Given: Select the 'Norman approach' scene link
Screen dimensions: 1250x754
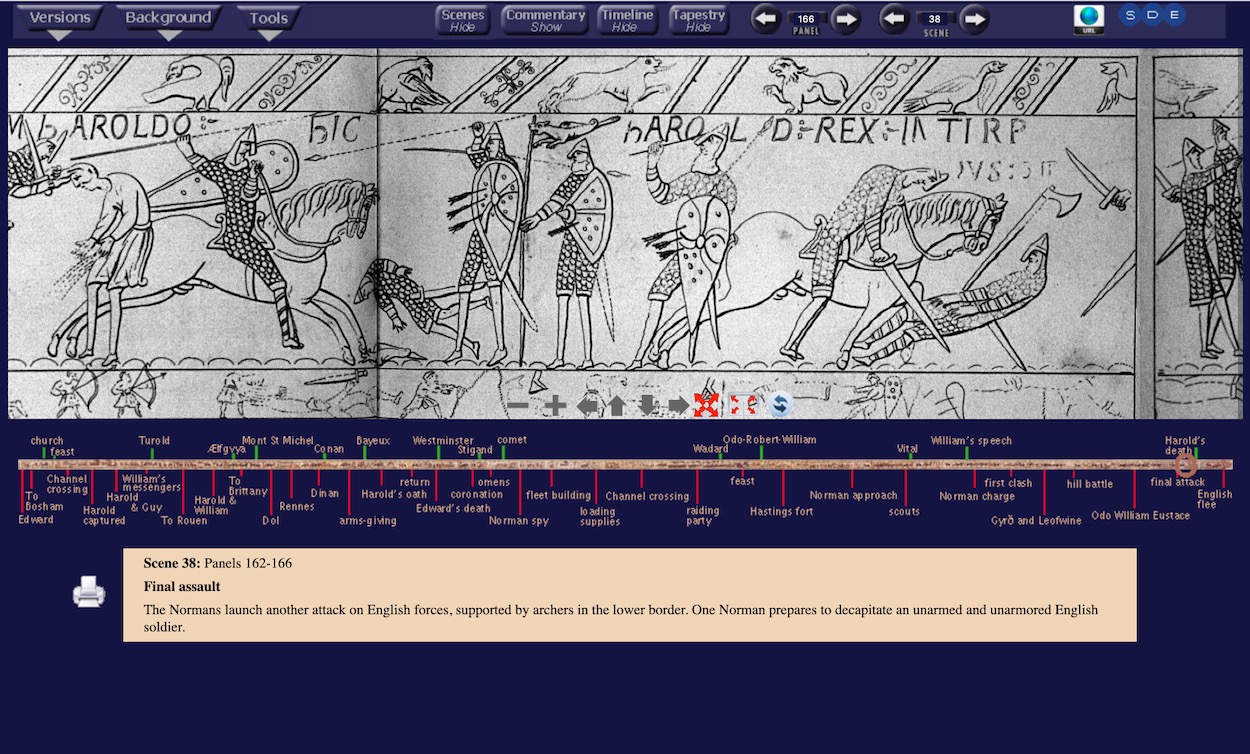Looking at the screenshot, I should click(854, 496).
